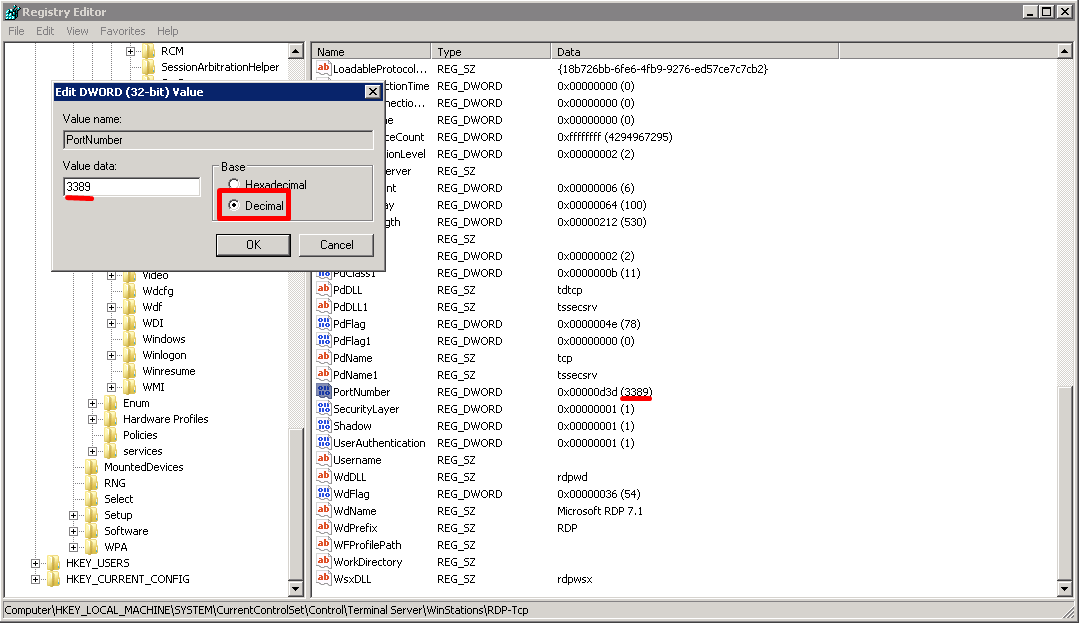Viewport: 1079px width, 623px height.
Task: Open the Favorites menu
Action: 122,31
